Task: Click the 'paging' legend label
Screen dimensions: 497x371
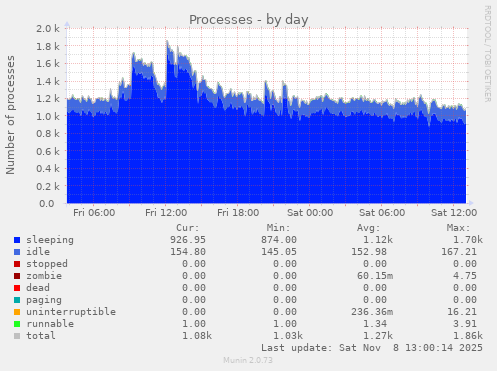Action: (x=44, y=300)
